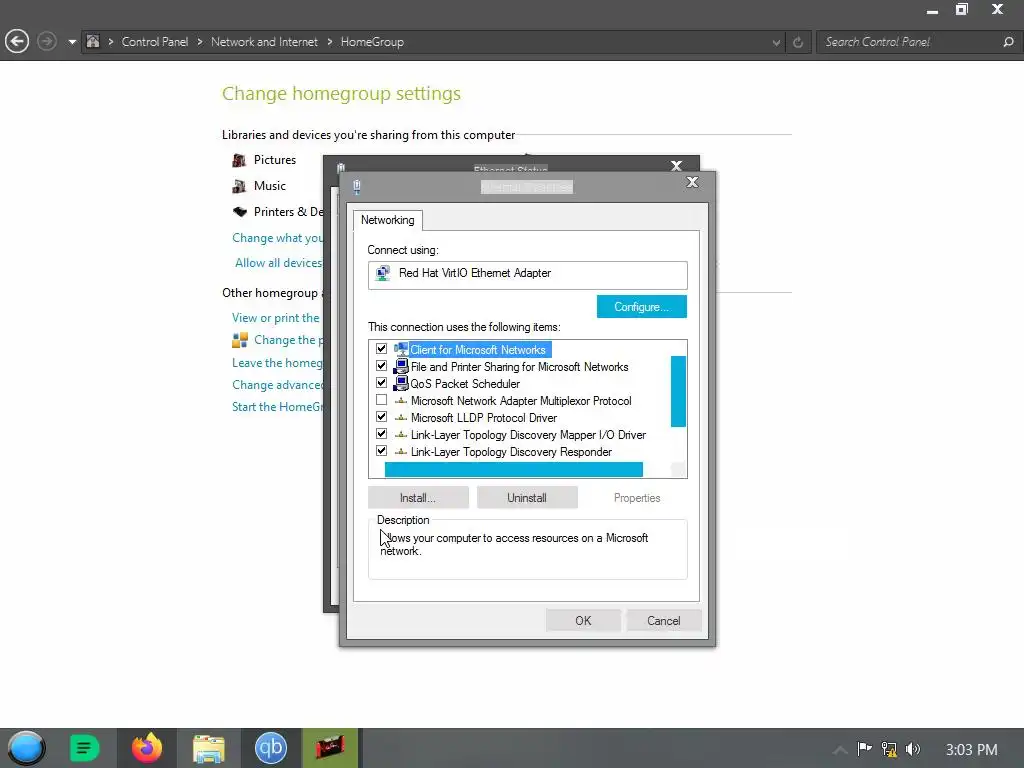Screen dimensions: 1024x768
Task: Uncheck Client for Microsoft Networks
Action: pyautogui.click(x=381, y=349)
